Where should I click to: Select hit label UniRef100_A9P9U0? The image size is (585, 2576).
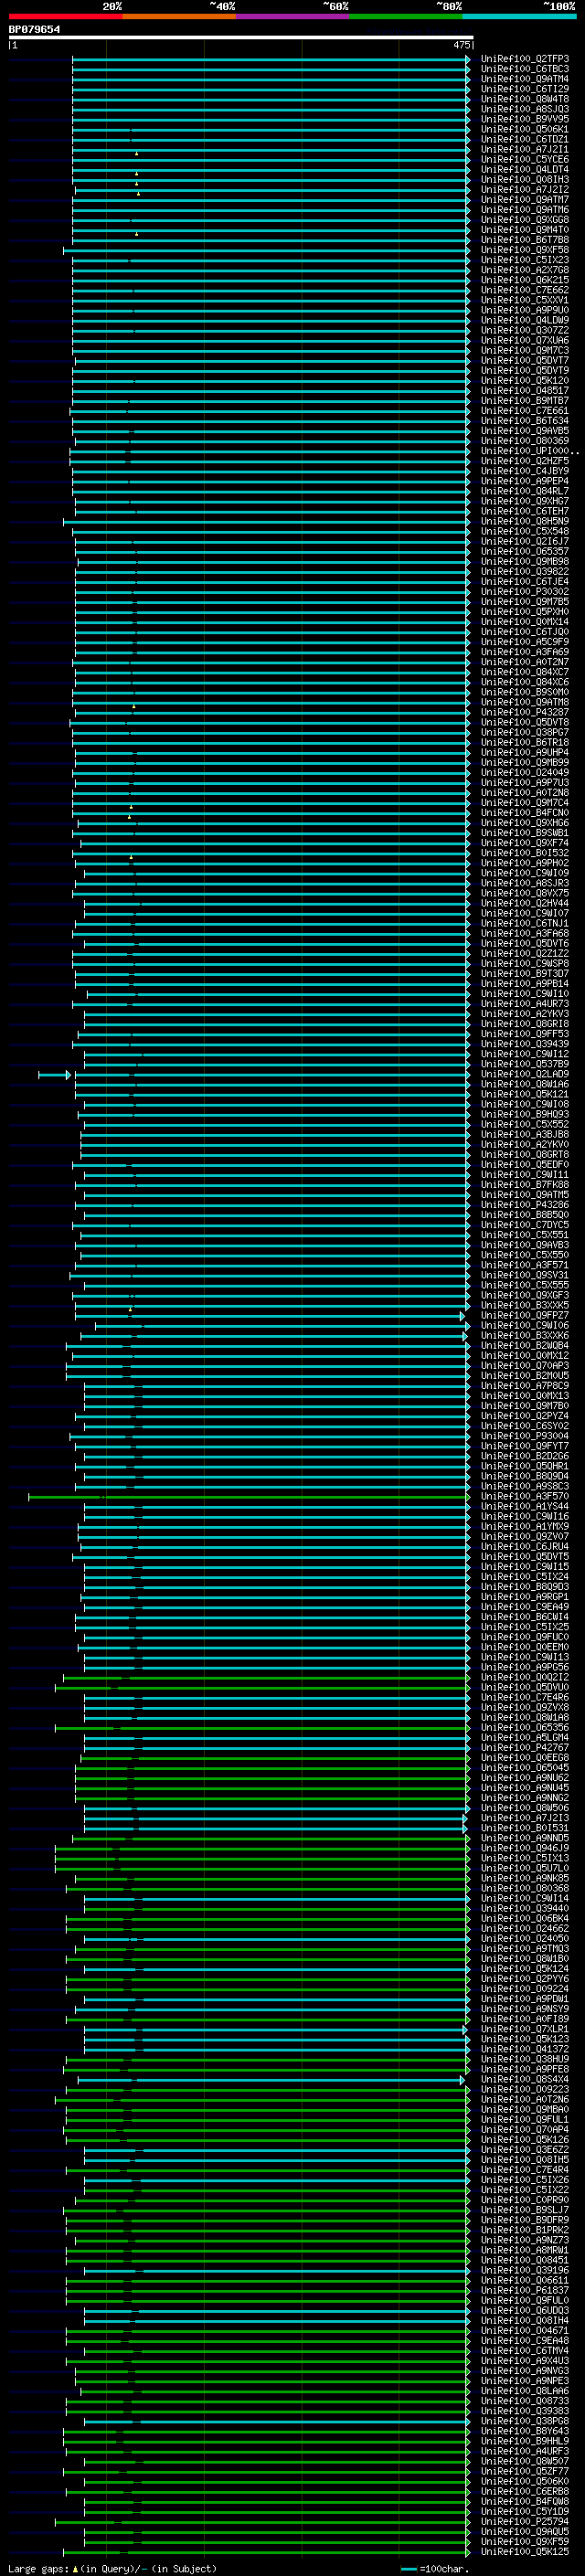[x=524, y=310]
